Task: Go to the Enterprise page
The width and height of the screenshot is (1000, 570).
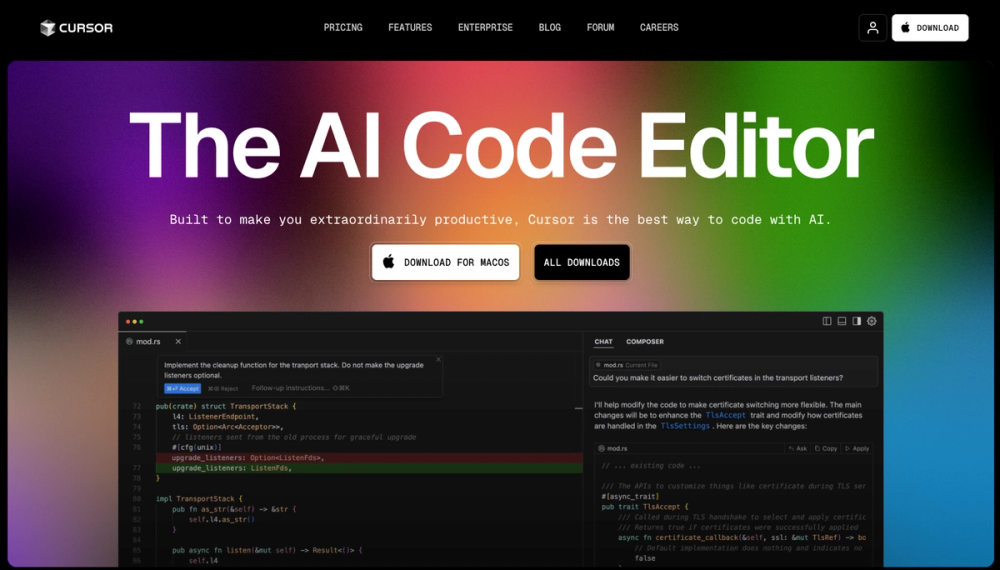Action: point(485,27)
